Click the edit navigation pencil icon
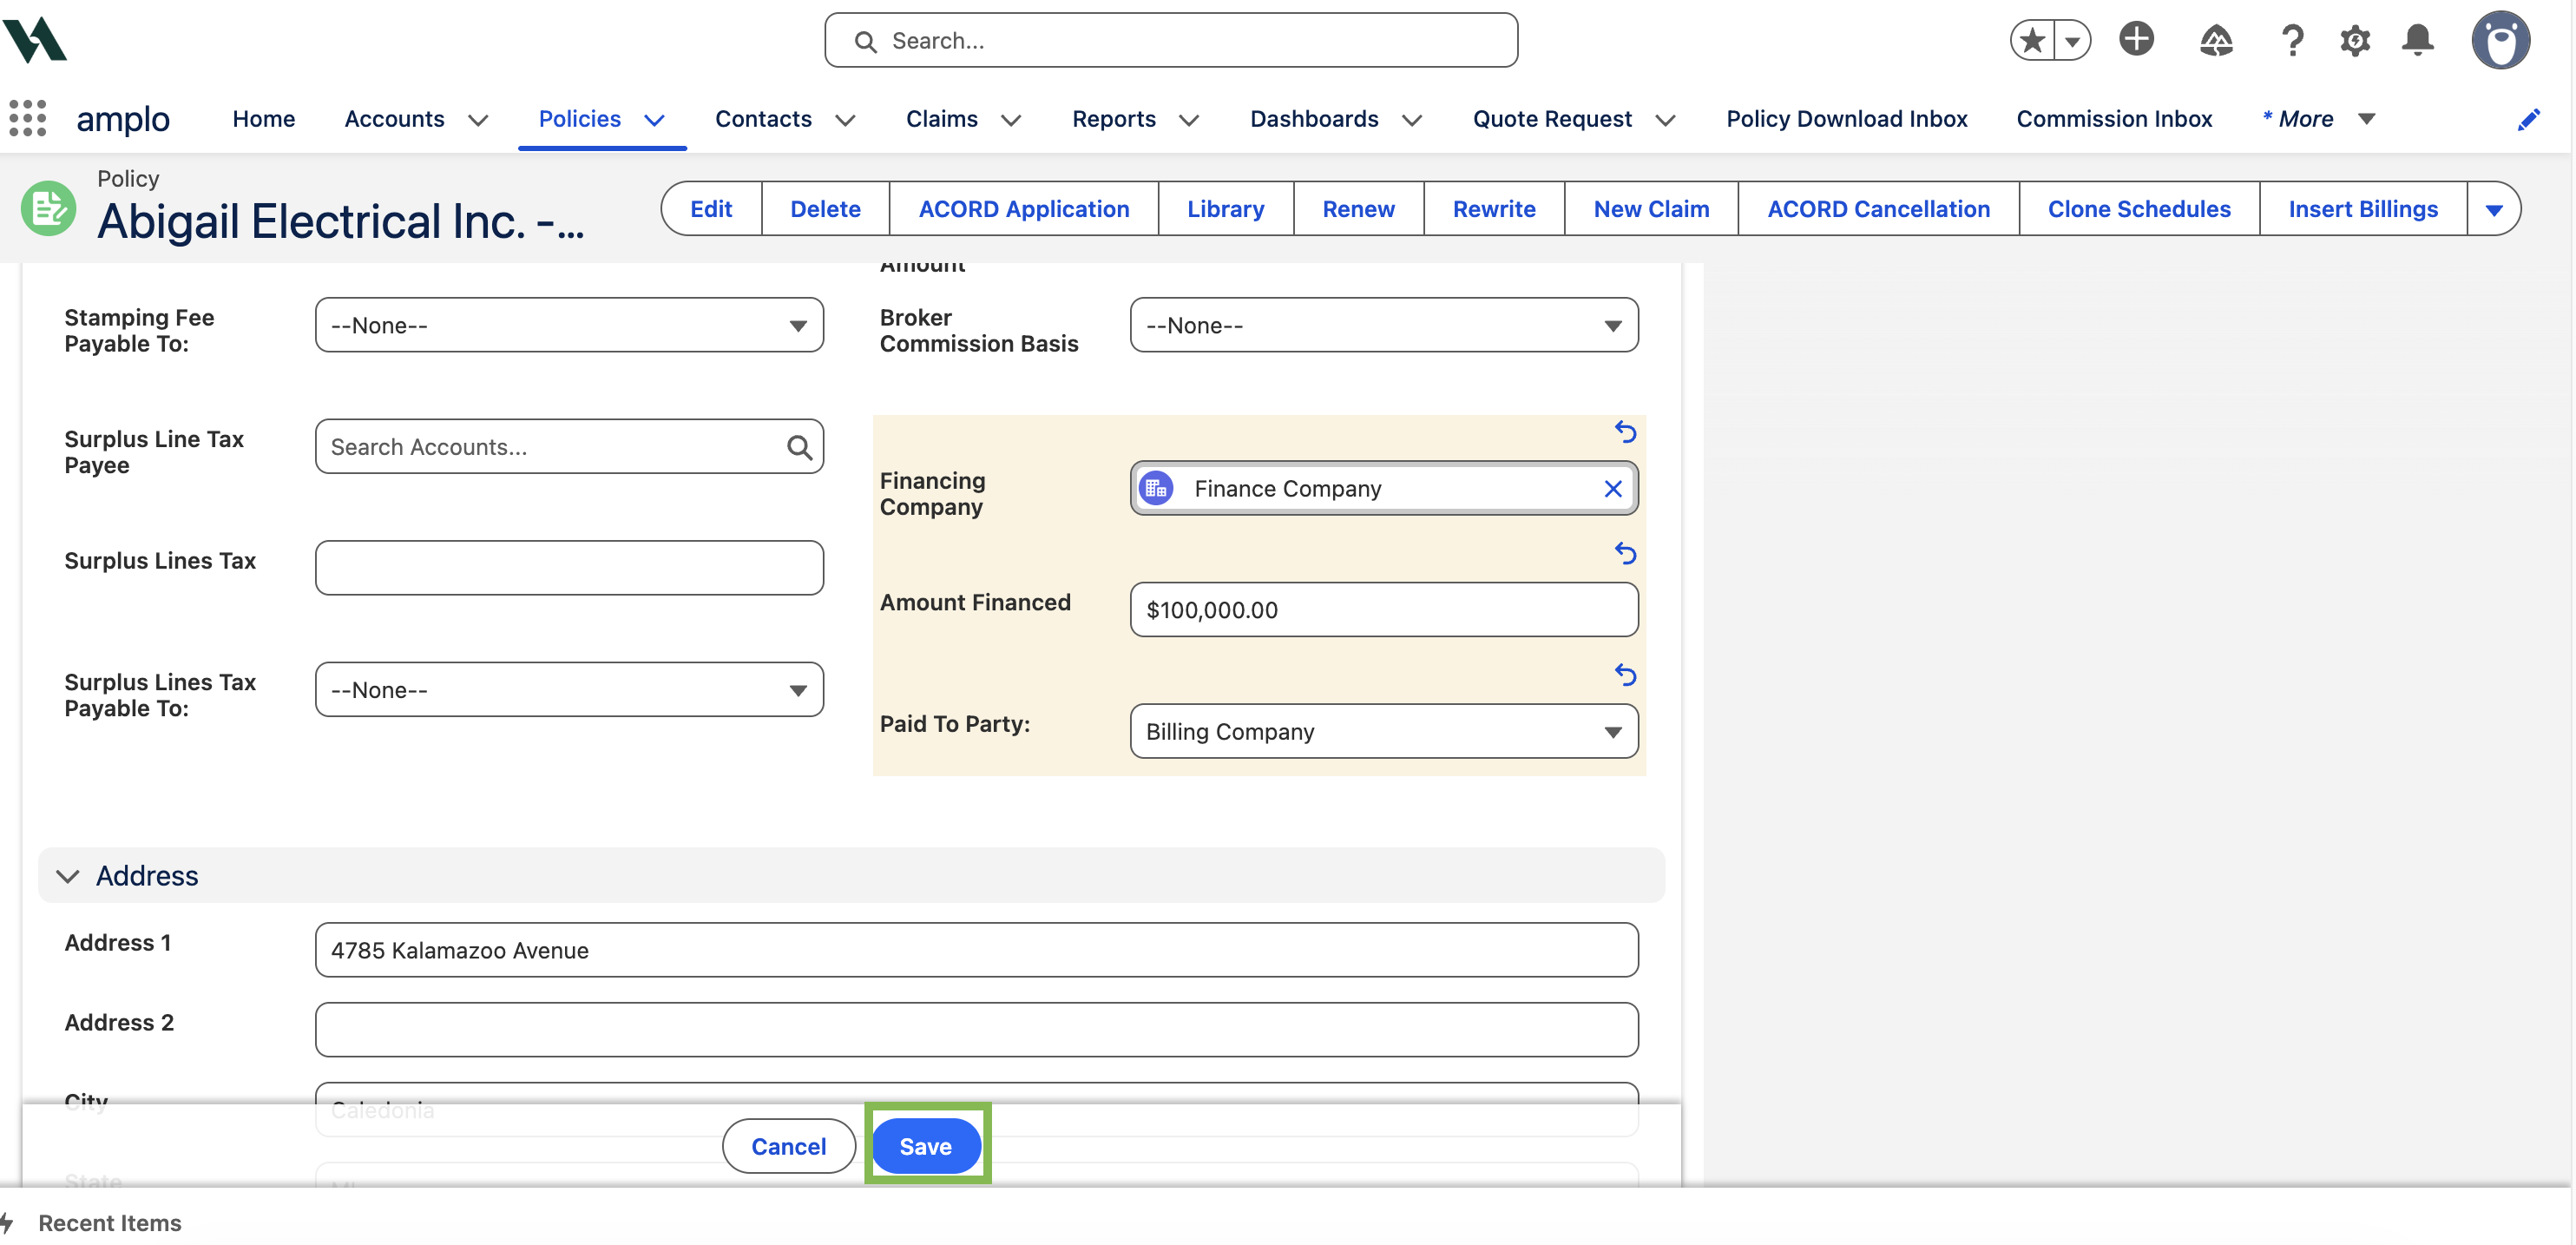This screenshot has width=2576, height=1245. 2528,119
